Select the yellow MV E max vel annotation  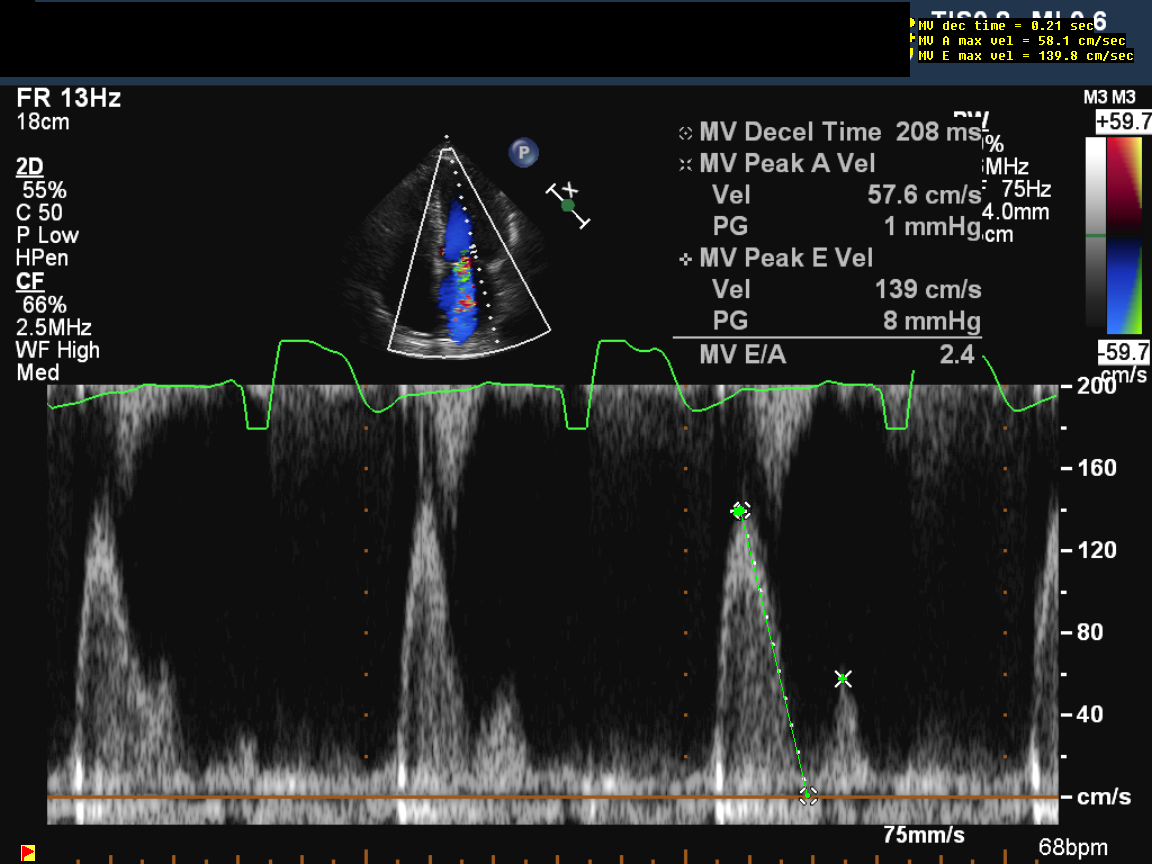(x=1025, y=56)
